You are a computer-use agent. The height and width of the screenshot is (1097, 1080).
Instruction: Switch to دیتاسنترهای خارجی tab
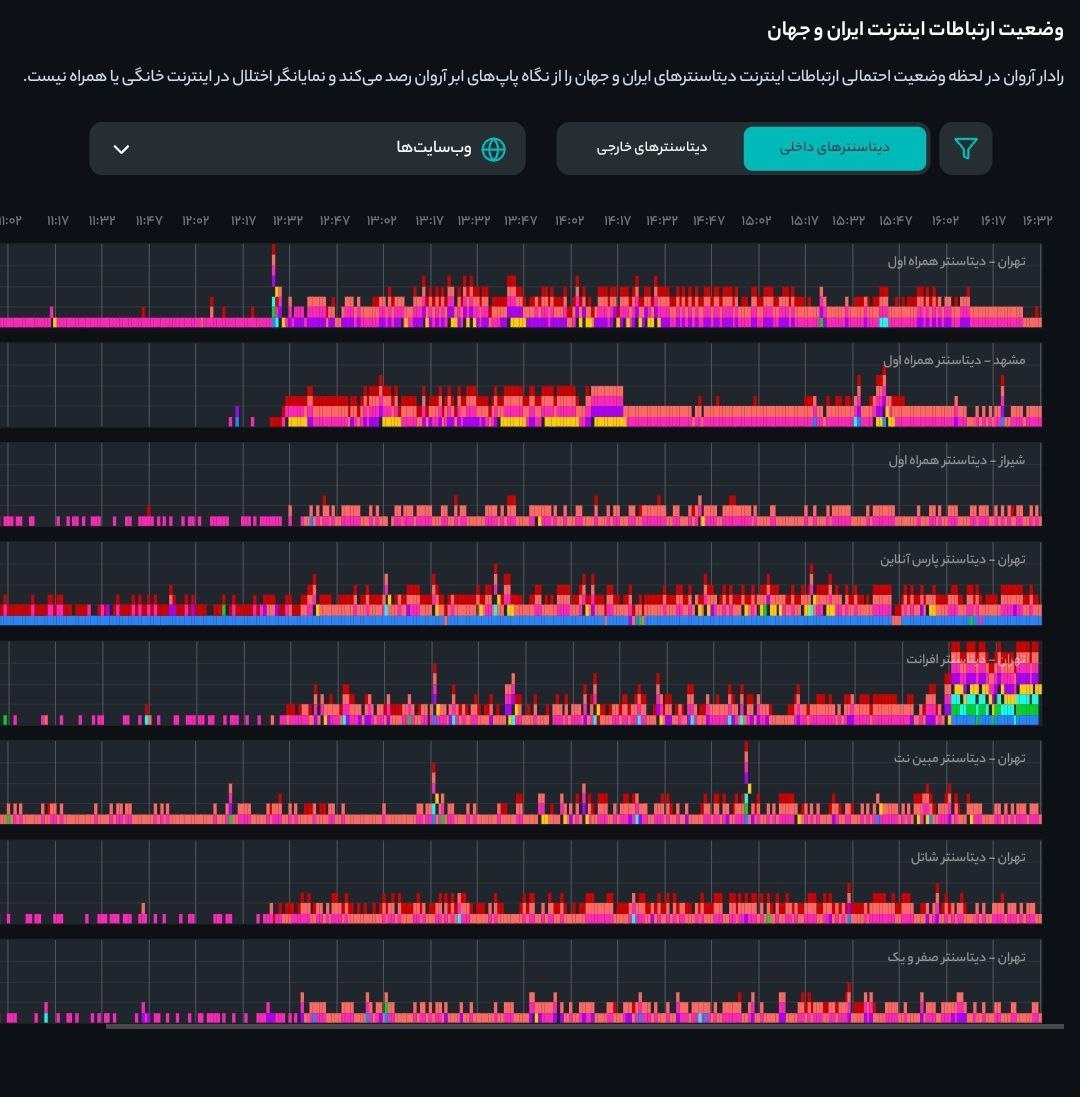point(652,148)
